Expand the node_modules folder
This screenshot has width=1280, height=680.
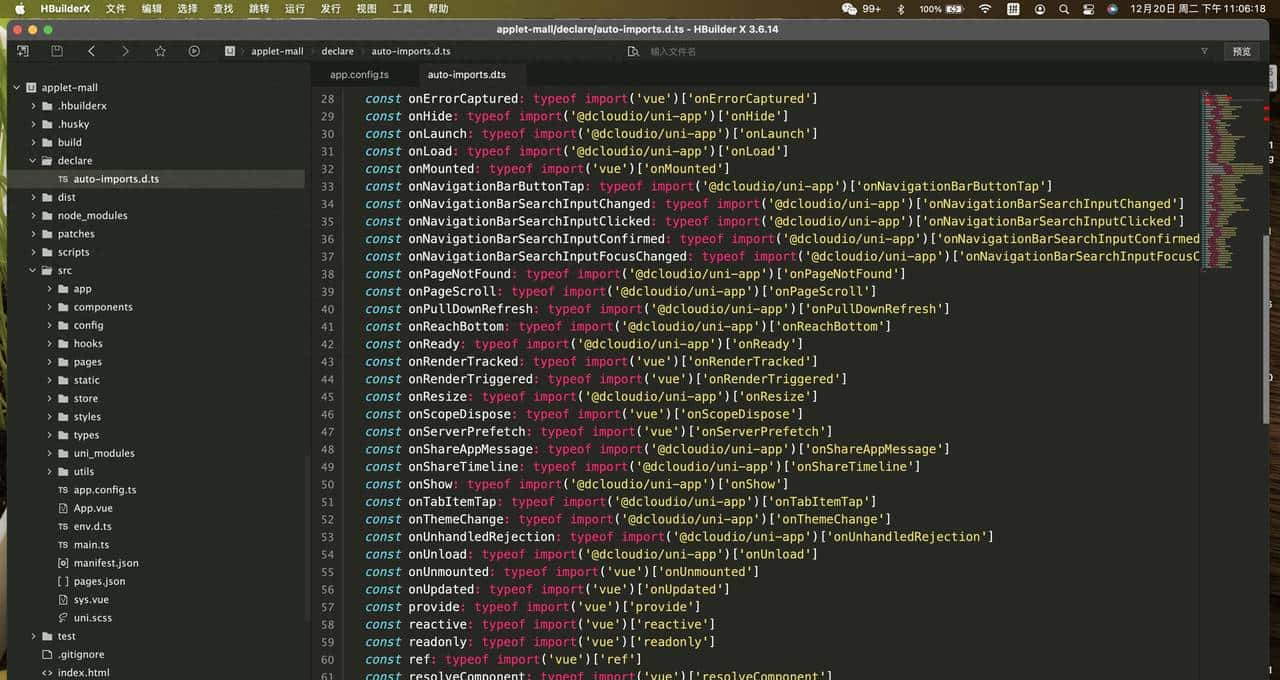click(34, 216)
